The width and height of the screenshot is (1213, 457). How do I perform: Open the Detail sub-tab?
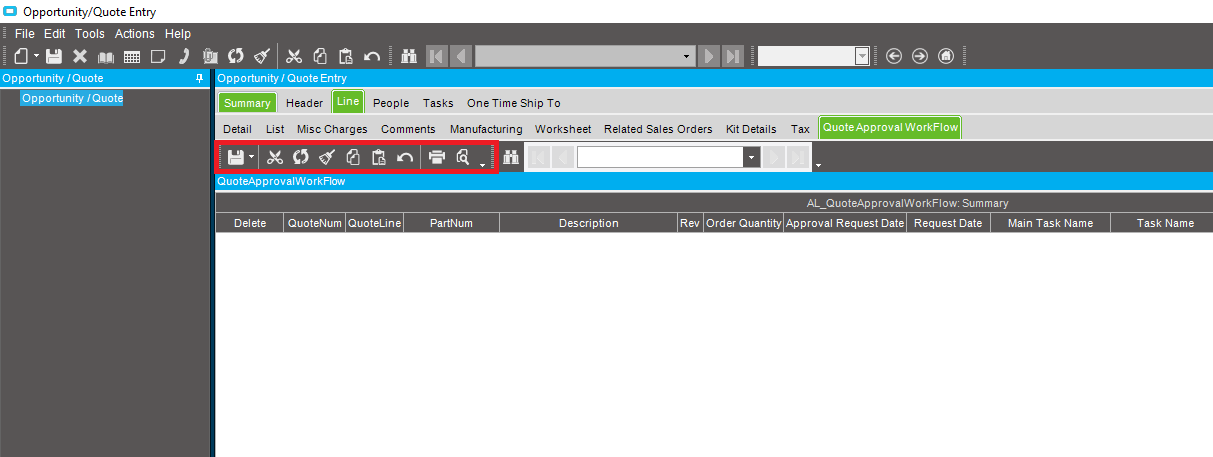tap(237, 129)
